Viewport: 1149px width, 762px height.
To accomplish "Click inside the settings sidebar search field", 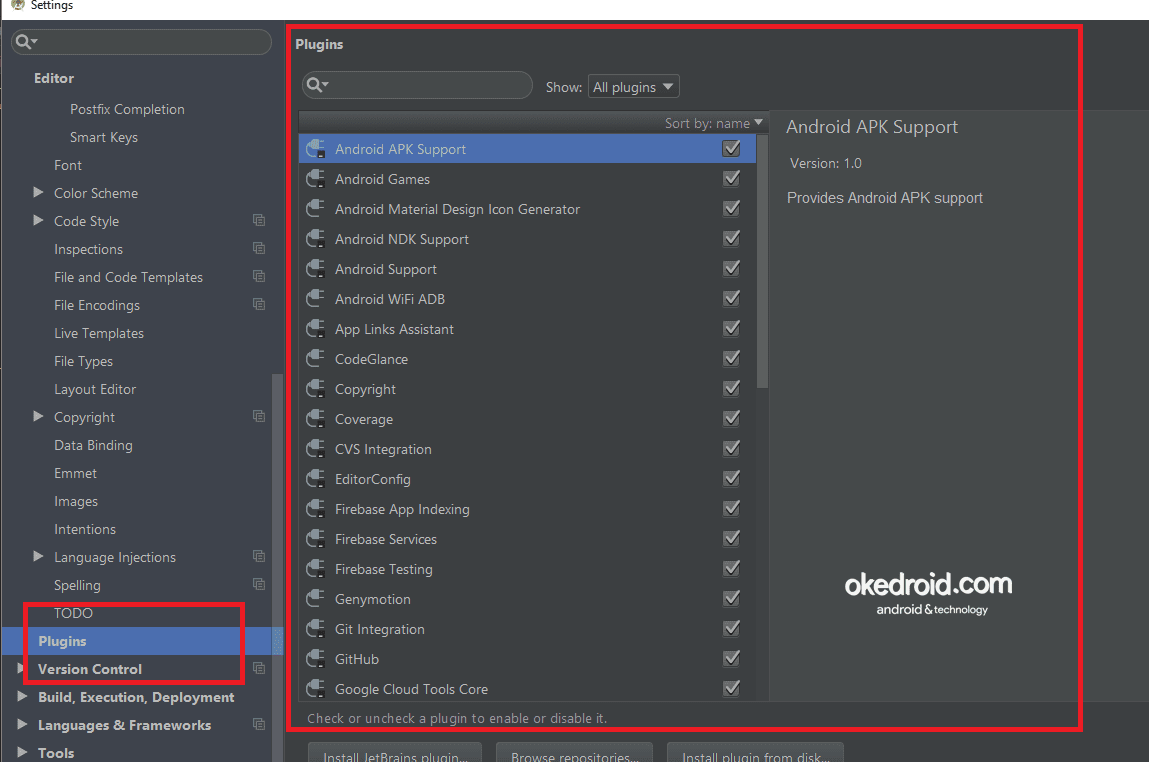I will pyautogui.click(x=140, y=42).
